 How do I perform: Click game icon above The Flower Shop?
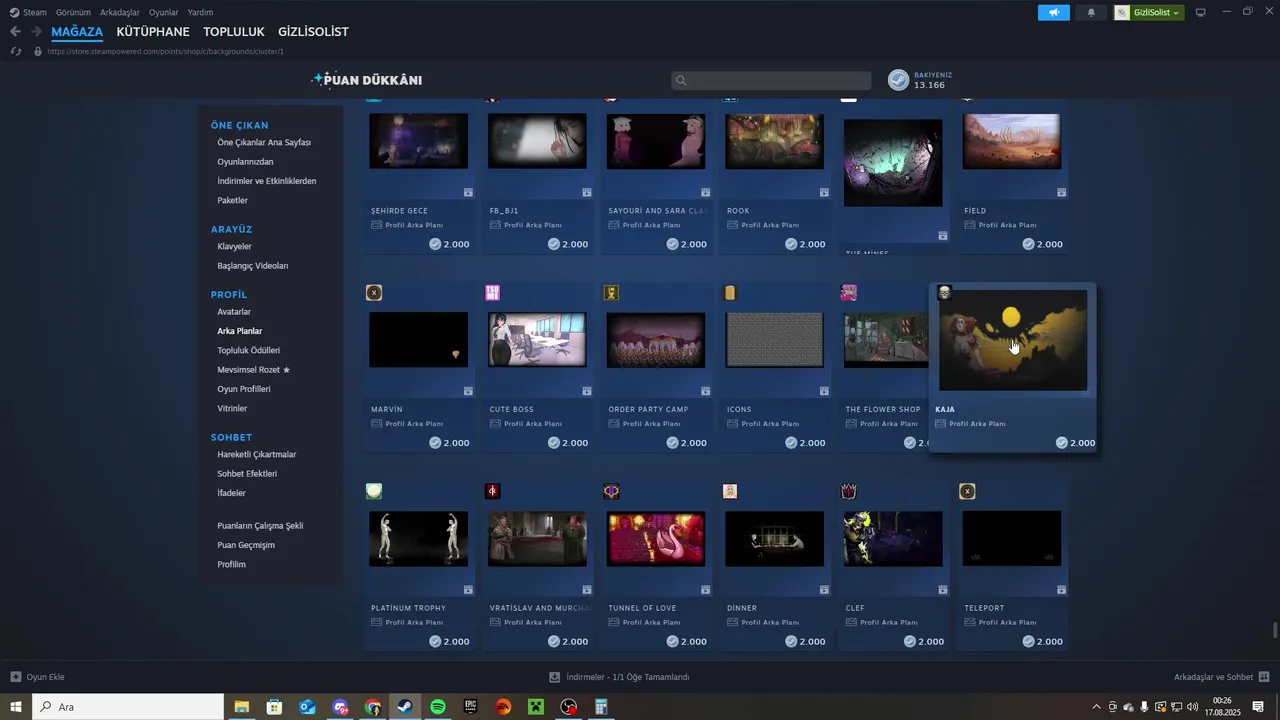click(849, 293)
